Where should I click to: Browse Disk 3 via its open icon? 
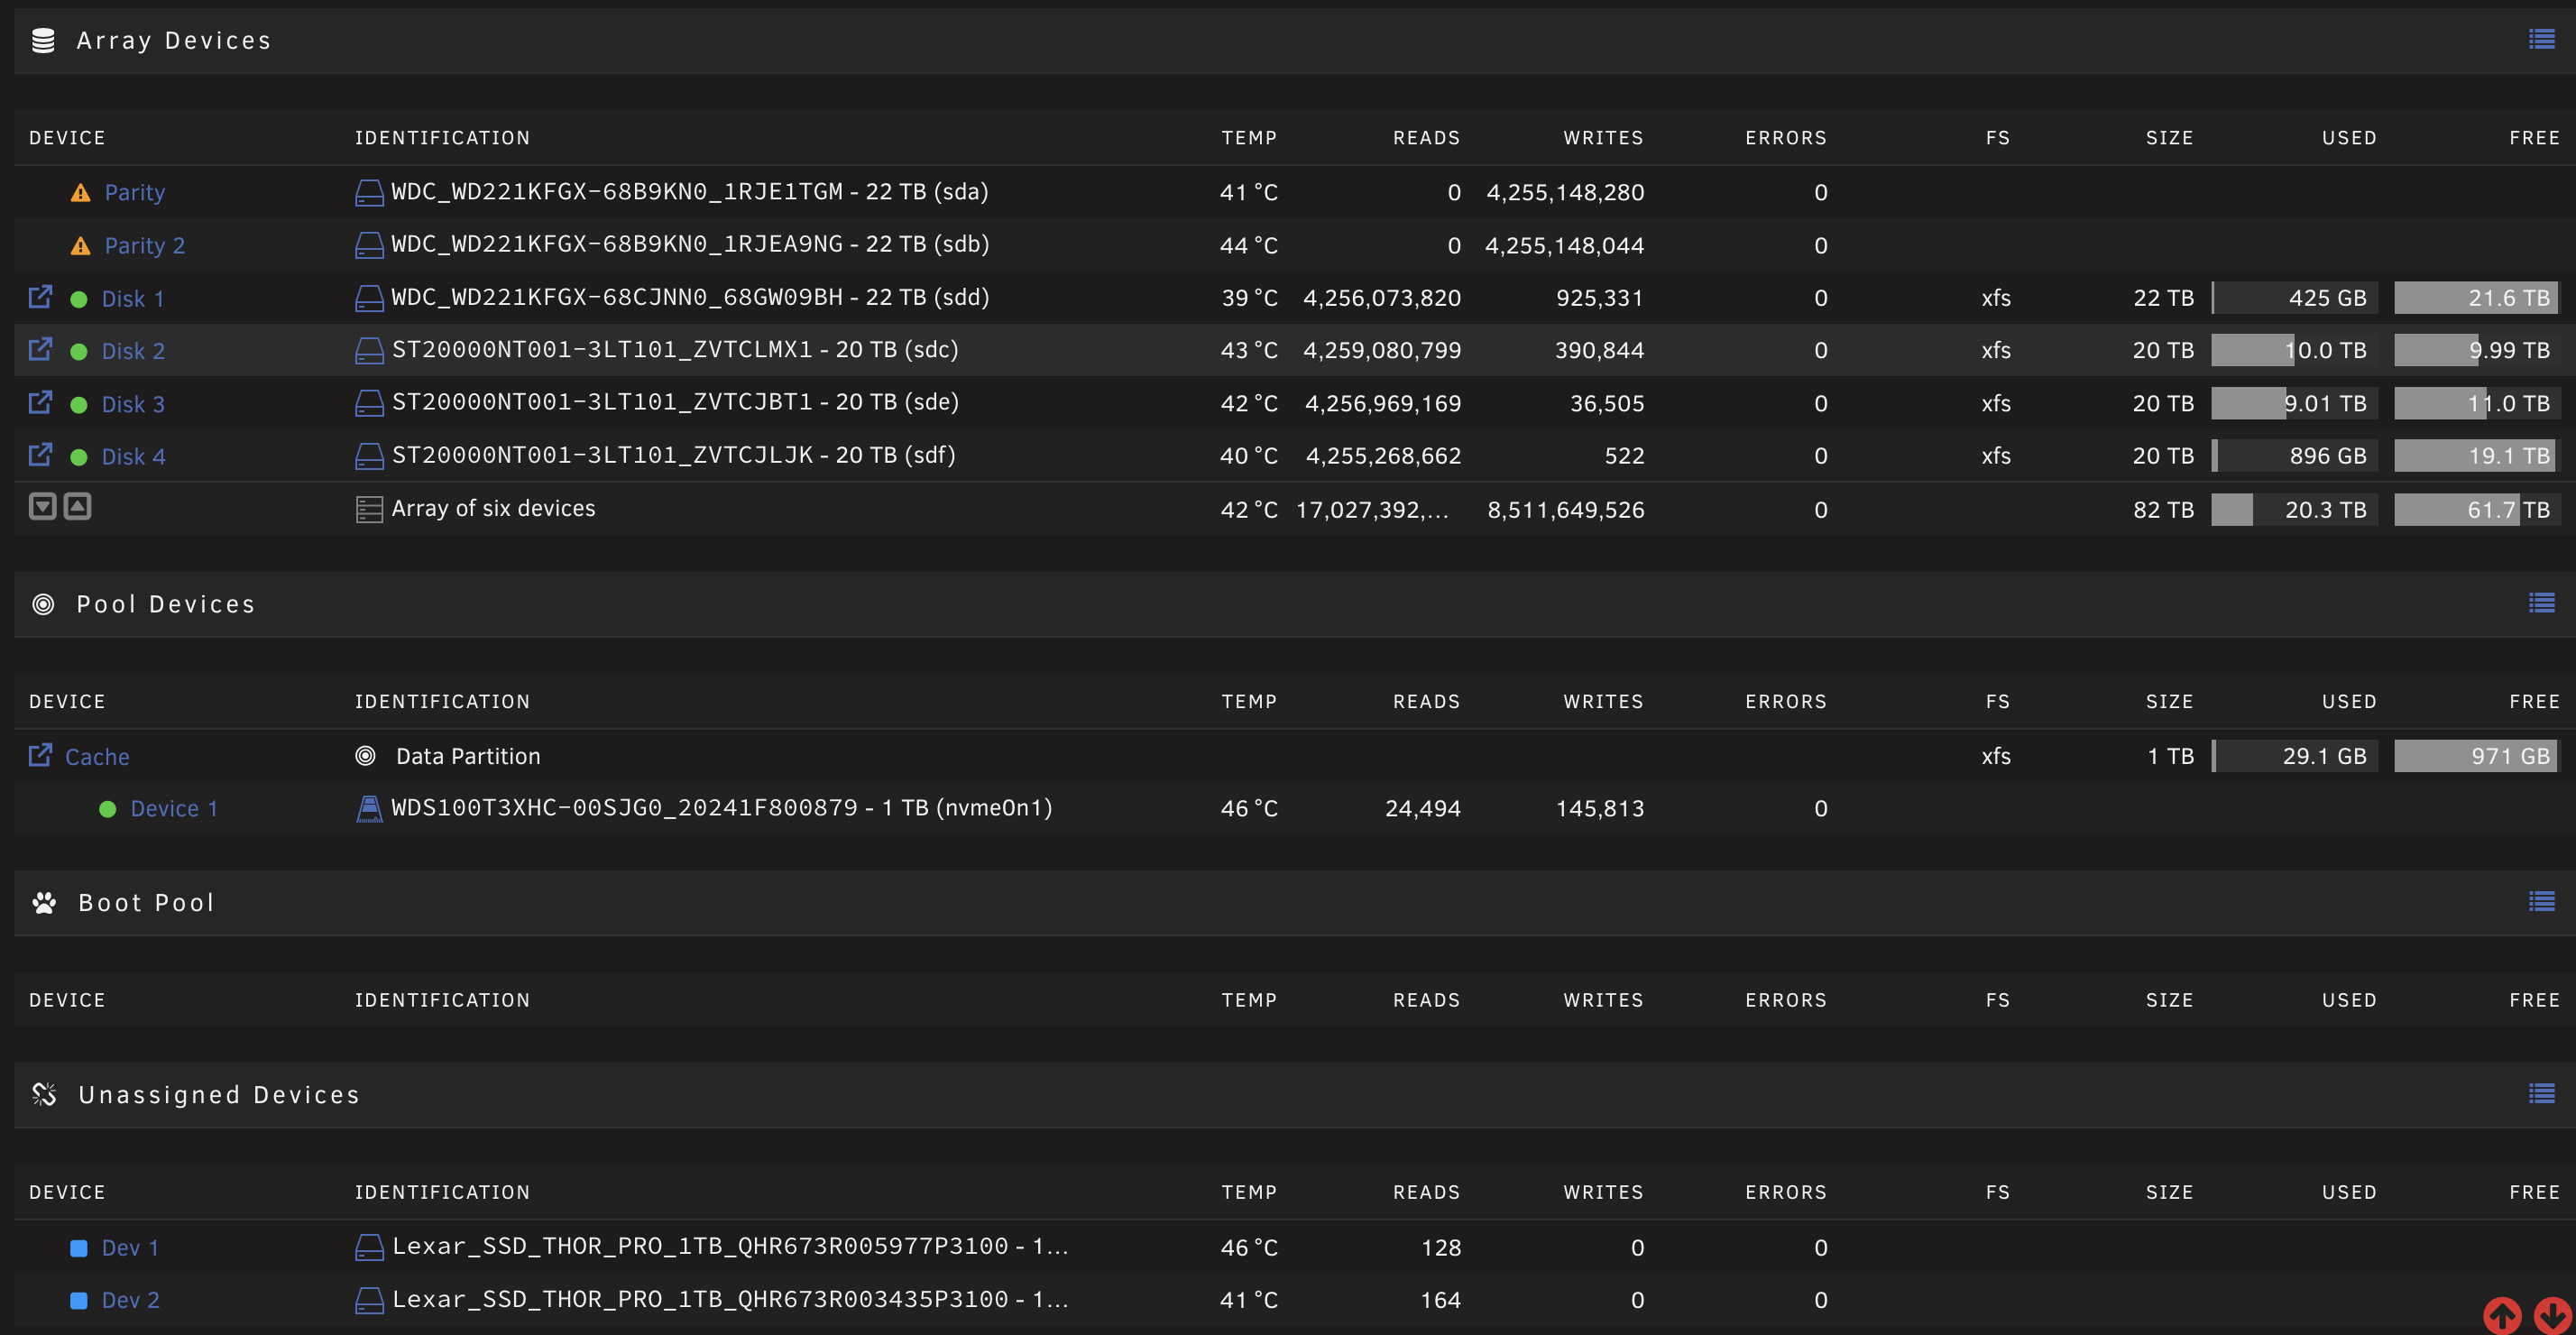pos(40,402)
